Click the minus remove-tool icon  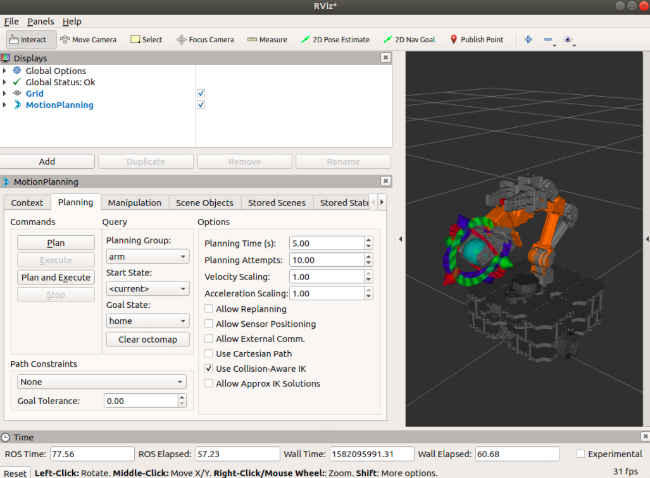point(548,39)
